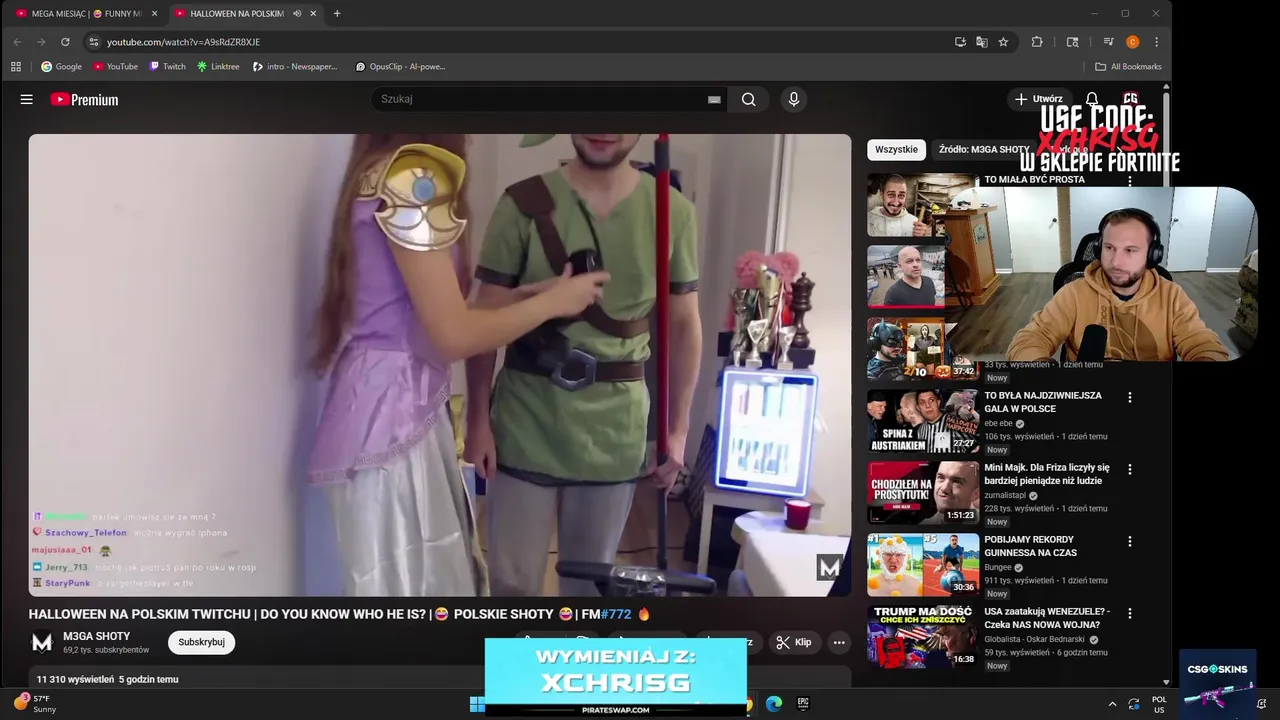This screenshot has width=1280, height=720.
Task: Open the Linktree bookmark
Action: pos(218,67)
